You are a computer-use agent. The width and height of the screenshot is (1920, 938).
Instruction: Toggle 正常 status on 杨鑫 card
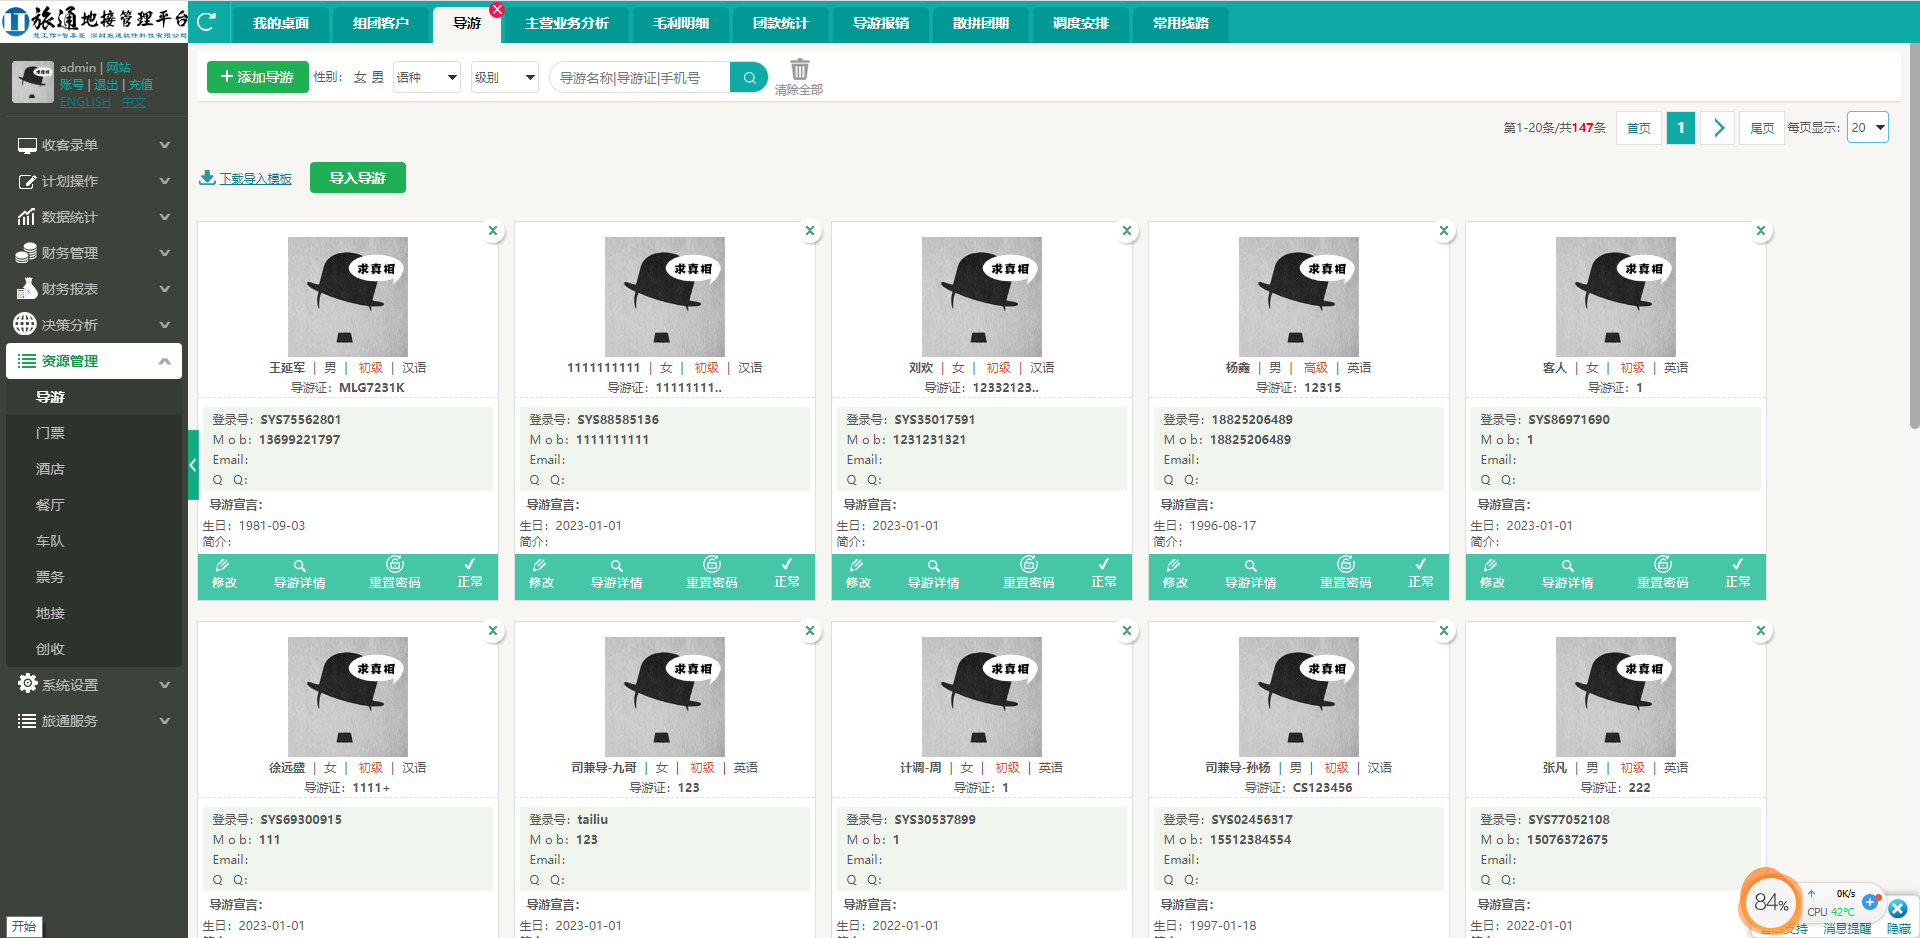1421,574
